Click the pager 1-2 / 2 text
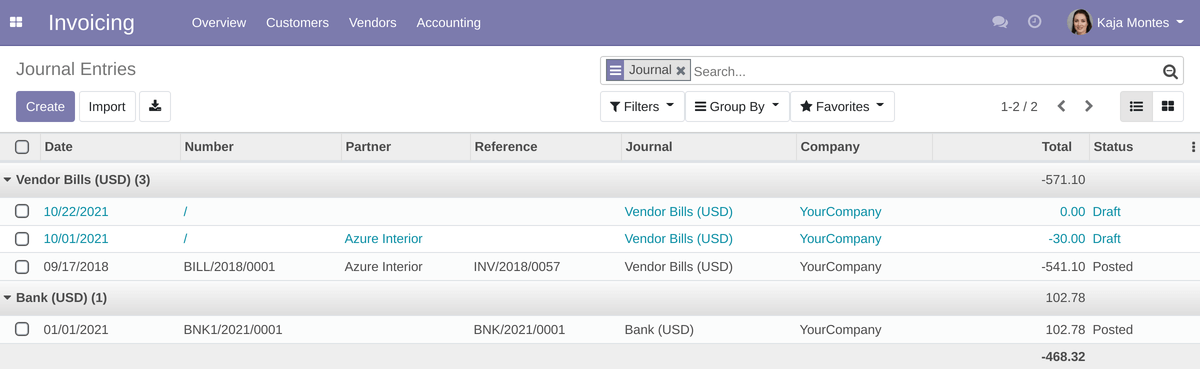 (x=1019, y=107)
